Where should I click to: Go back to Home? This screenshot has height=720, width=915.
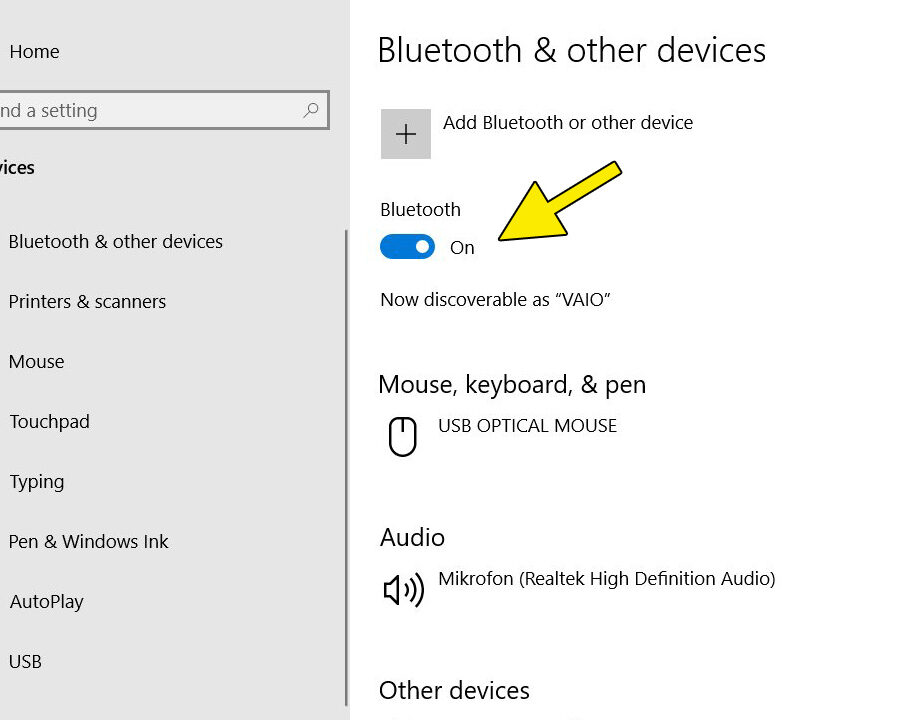34,51
